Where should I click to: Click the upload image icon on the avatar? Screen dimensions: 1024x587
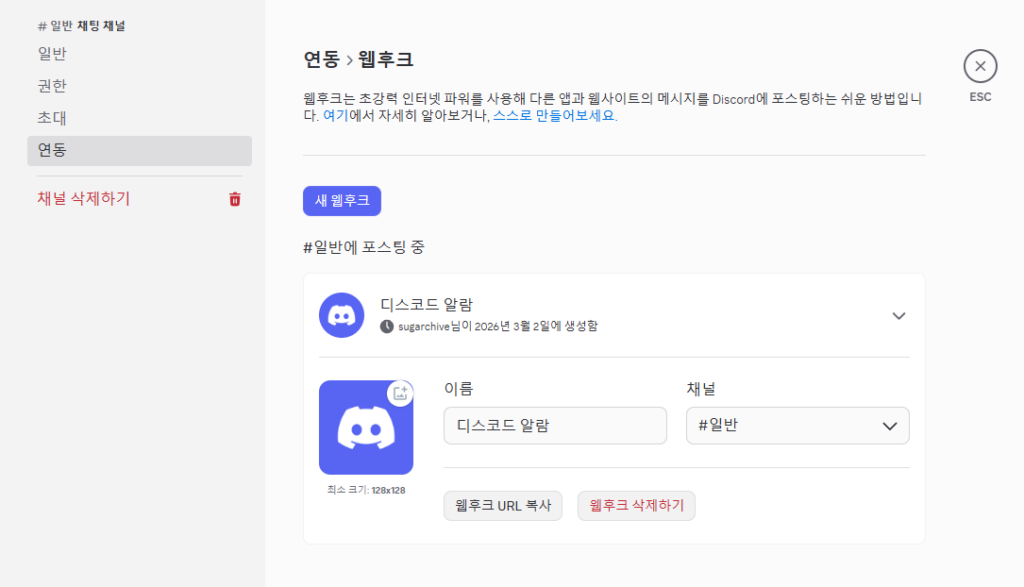coord(400,393)
